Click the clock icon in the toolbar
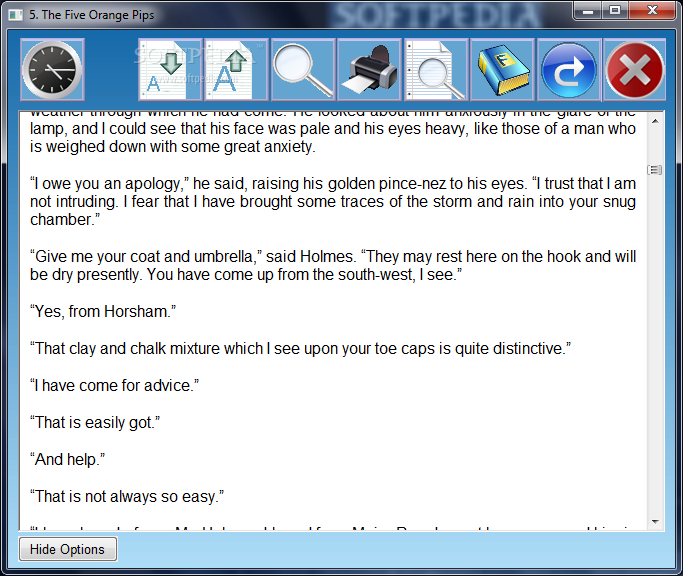 click(52, 70)
